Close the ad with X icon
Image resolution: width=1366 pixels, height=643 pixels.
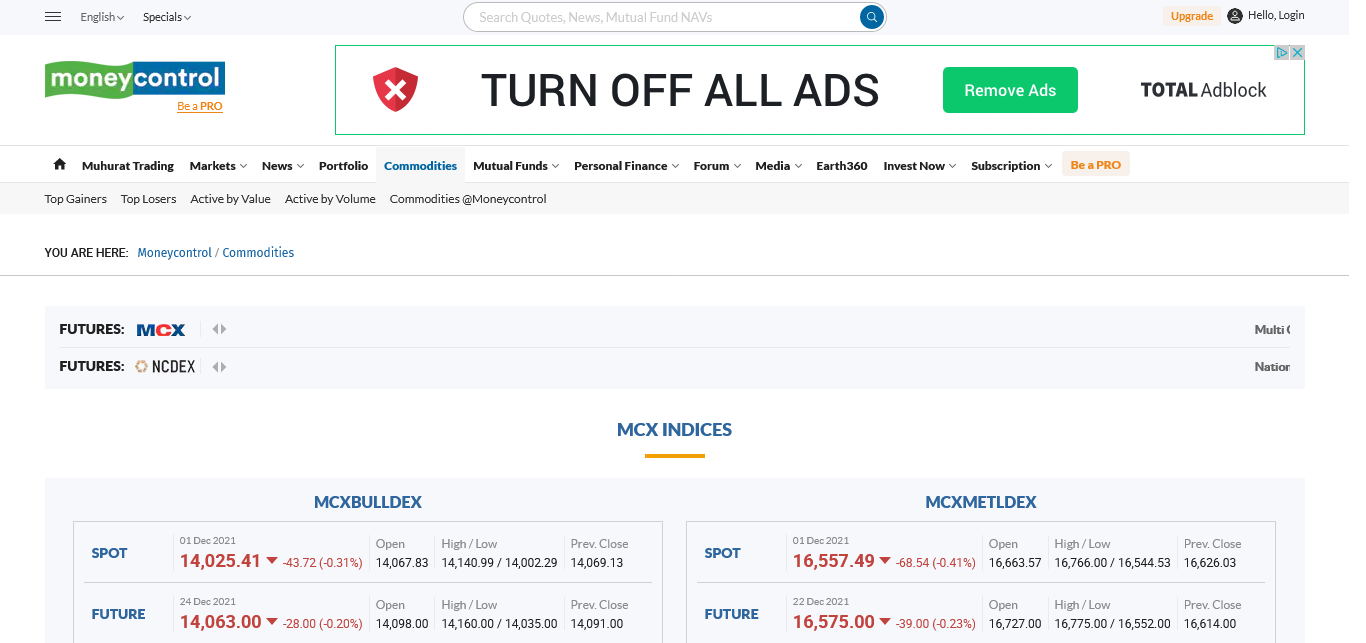(1297, 53)
